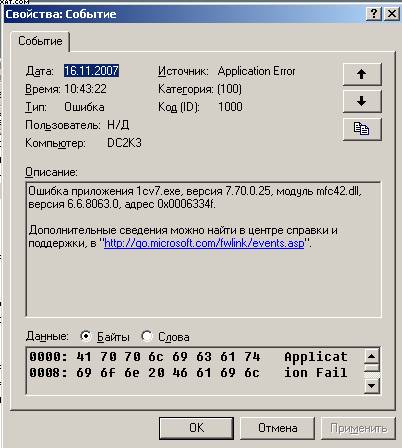Click the dialog title bar
This screenshot has height=448, width=402.
coord(183,14)
